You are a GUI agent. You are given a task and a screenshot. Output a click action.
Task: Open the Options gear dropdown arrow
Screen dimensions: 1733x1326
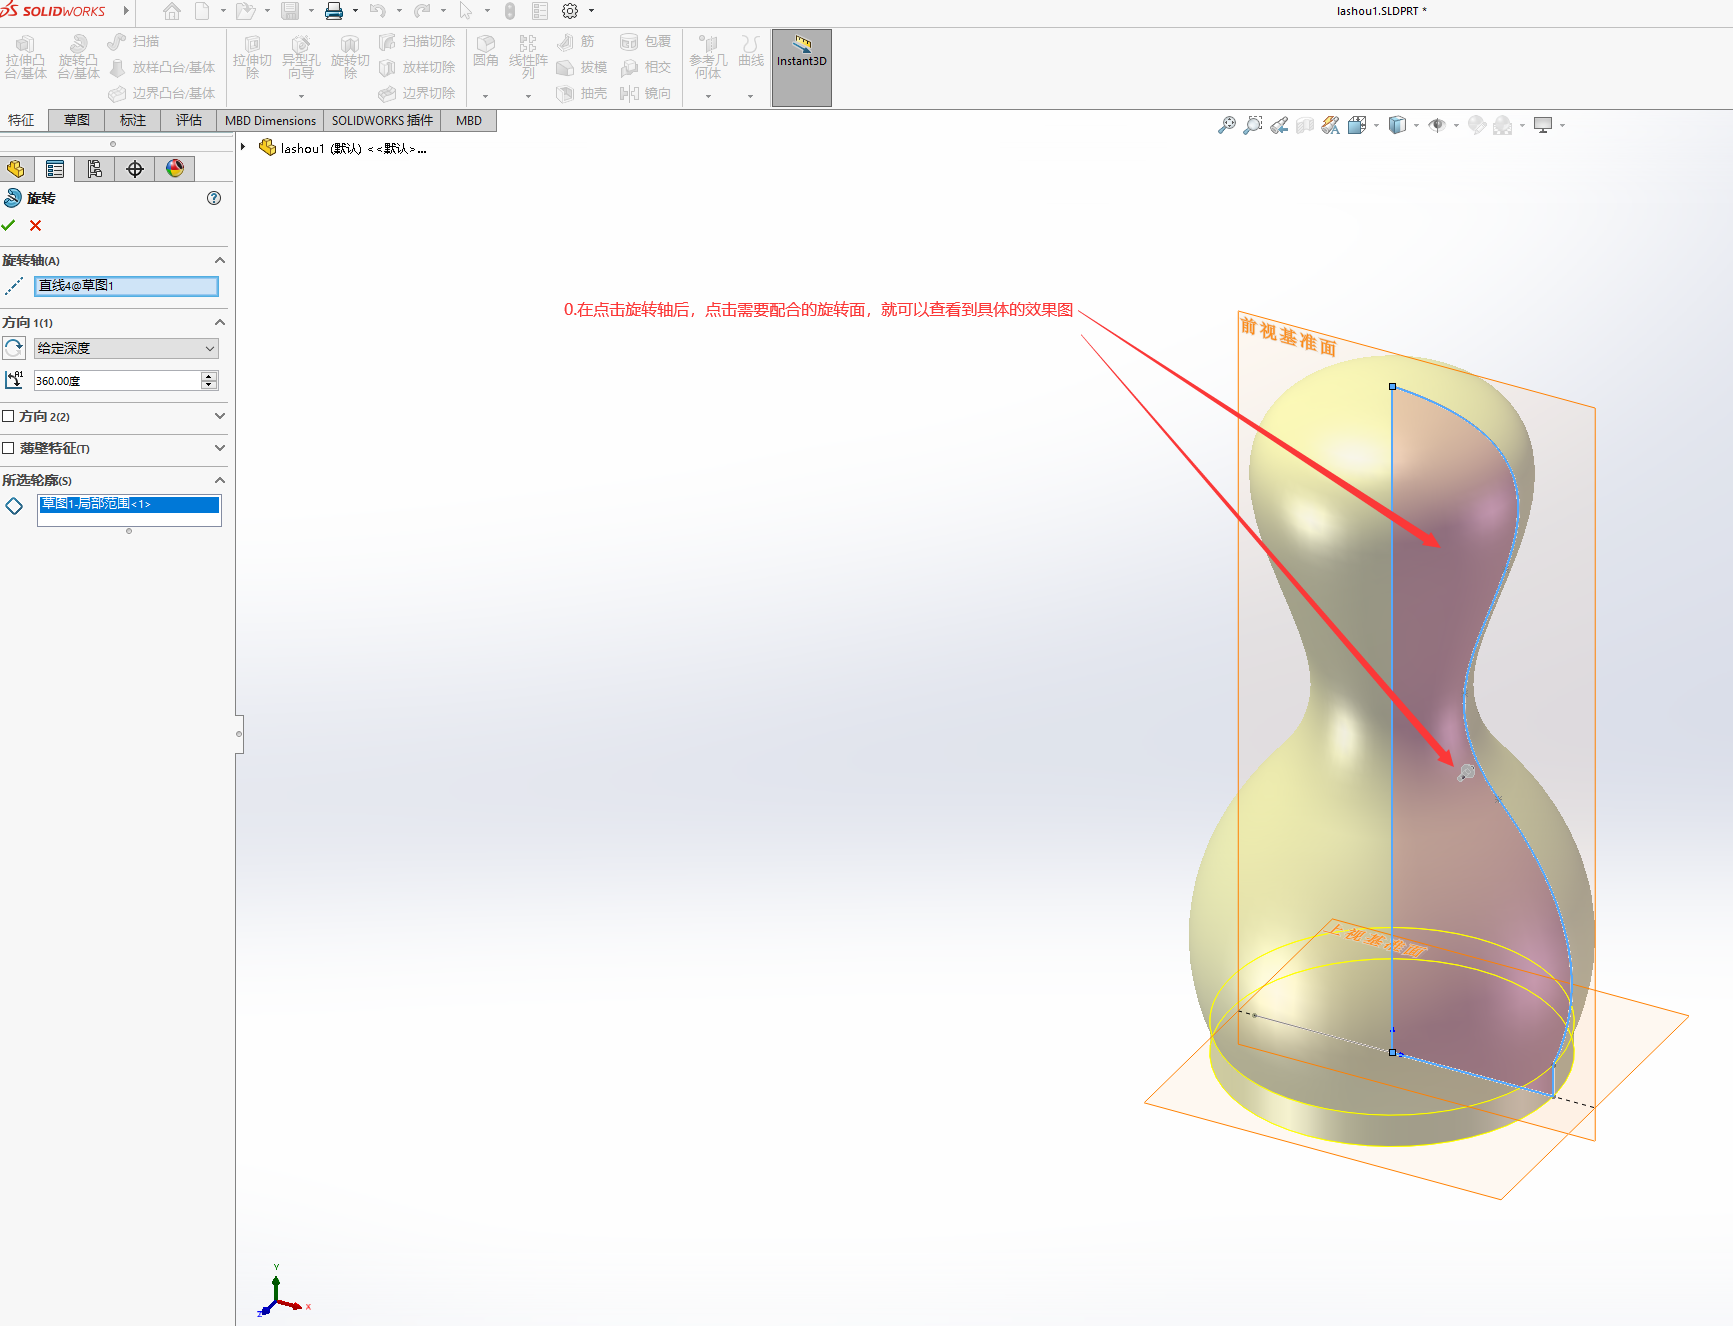point(591,11)
